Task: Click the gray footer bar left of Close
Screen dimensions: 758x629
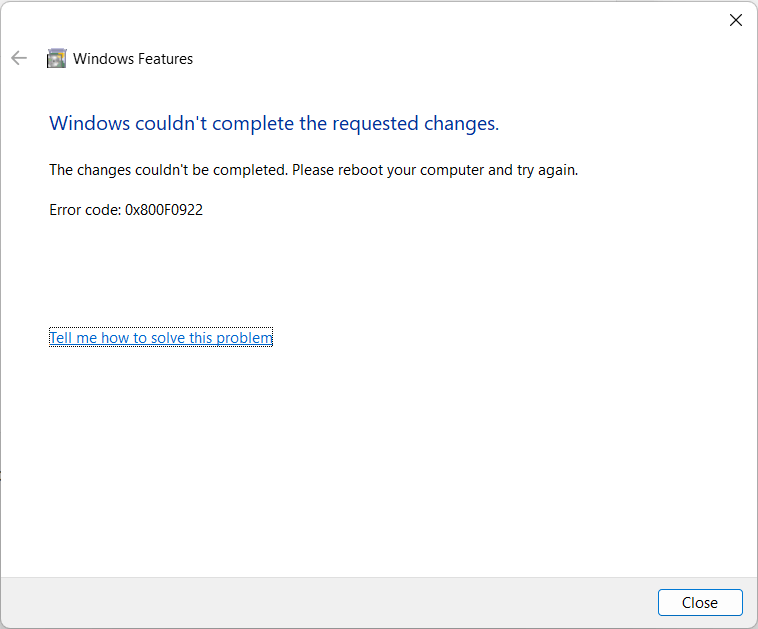Action: tap(320, 602)
